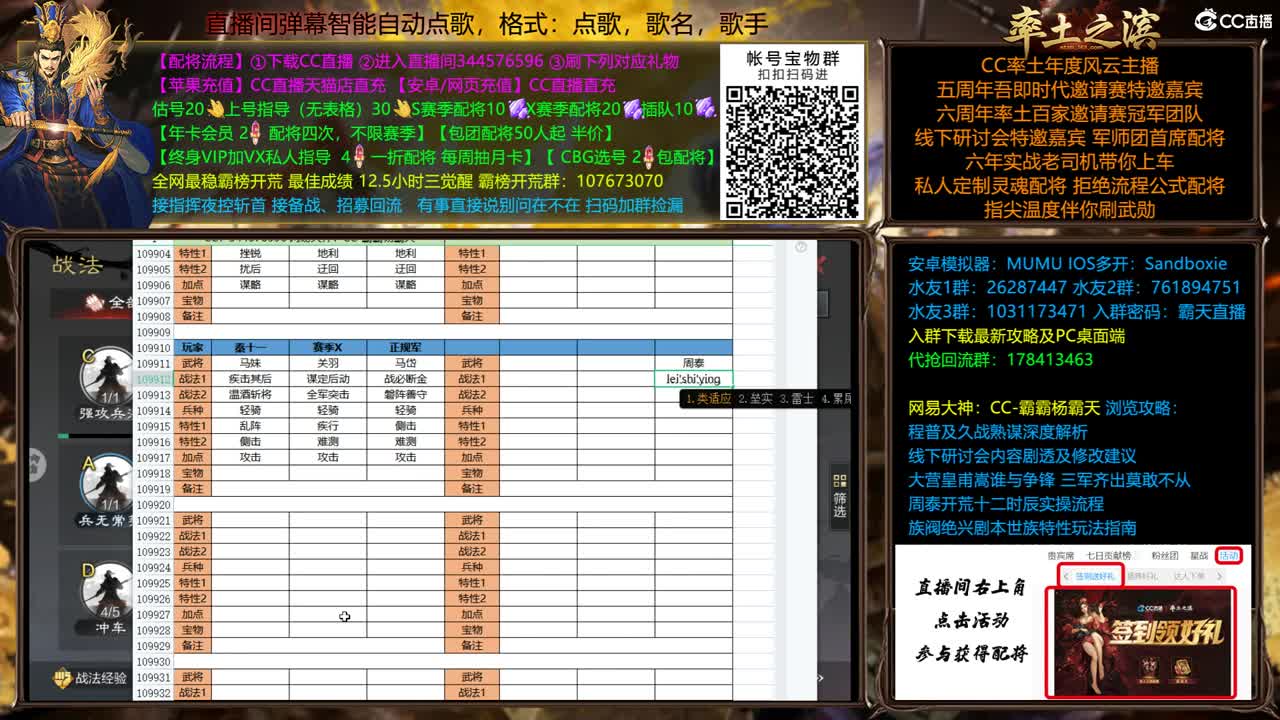Viewport: 1280px width, 720px height.
Task: Choose IME candidate 2.垒实
Action: tap(757, 398)
